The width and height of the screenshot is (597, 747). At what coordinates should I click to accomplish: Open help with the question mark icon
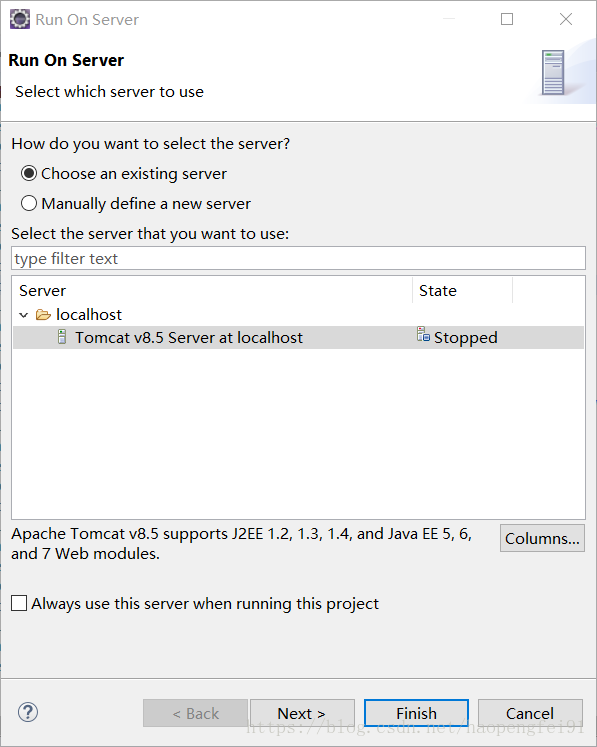click(28, 712)
